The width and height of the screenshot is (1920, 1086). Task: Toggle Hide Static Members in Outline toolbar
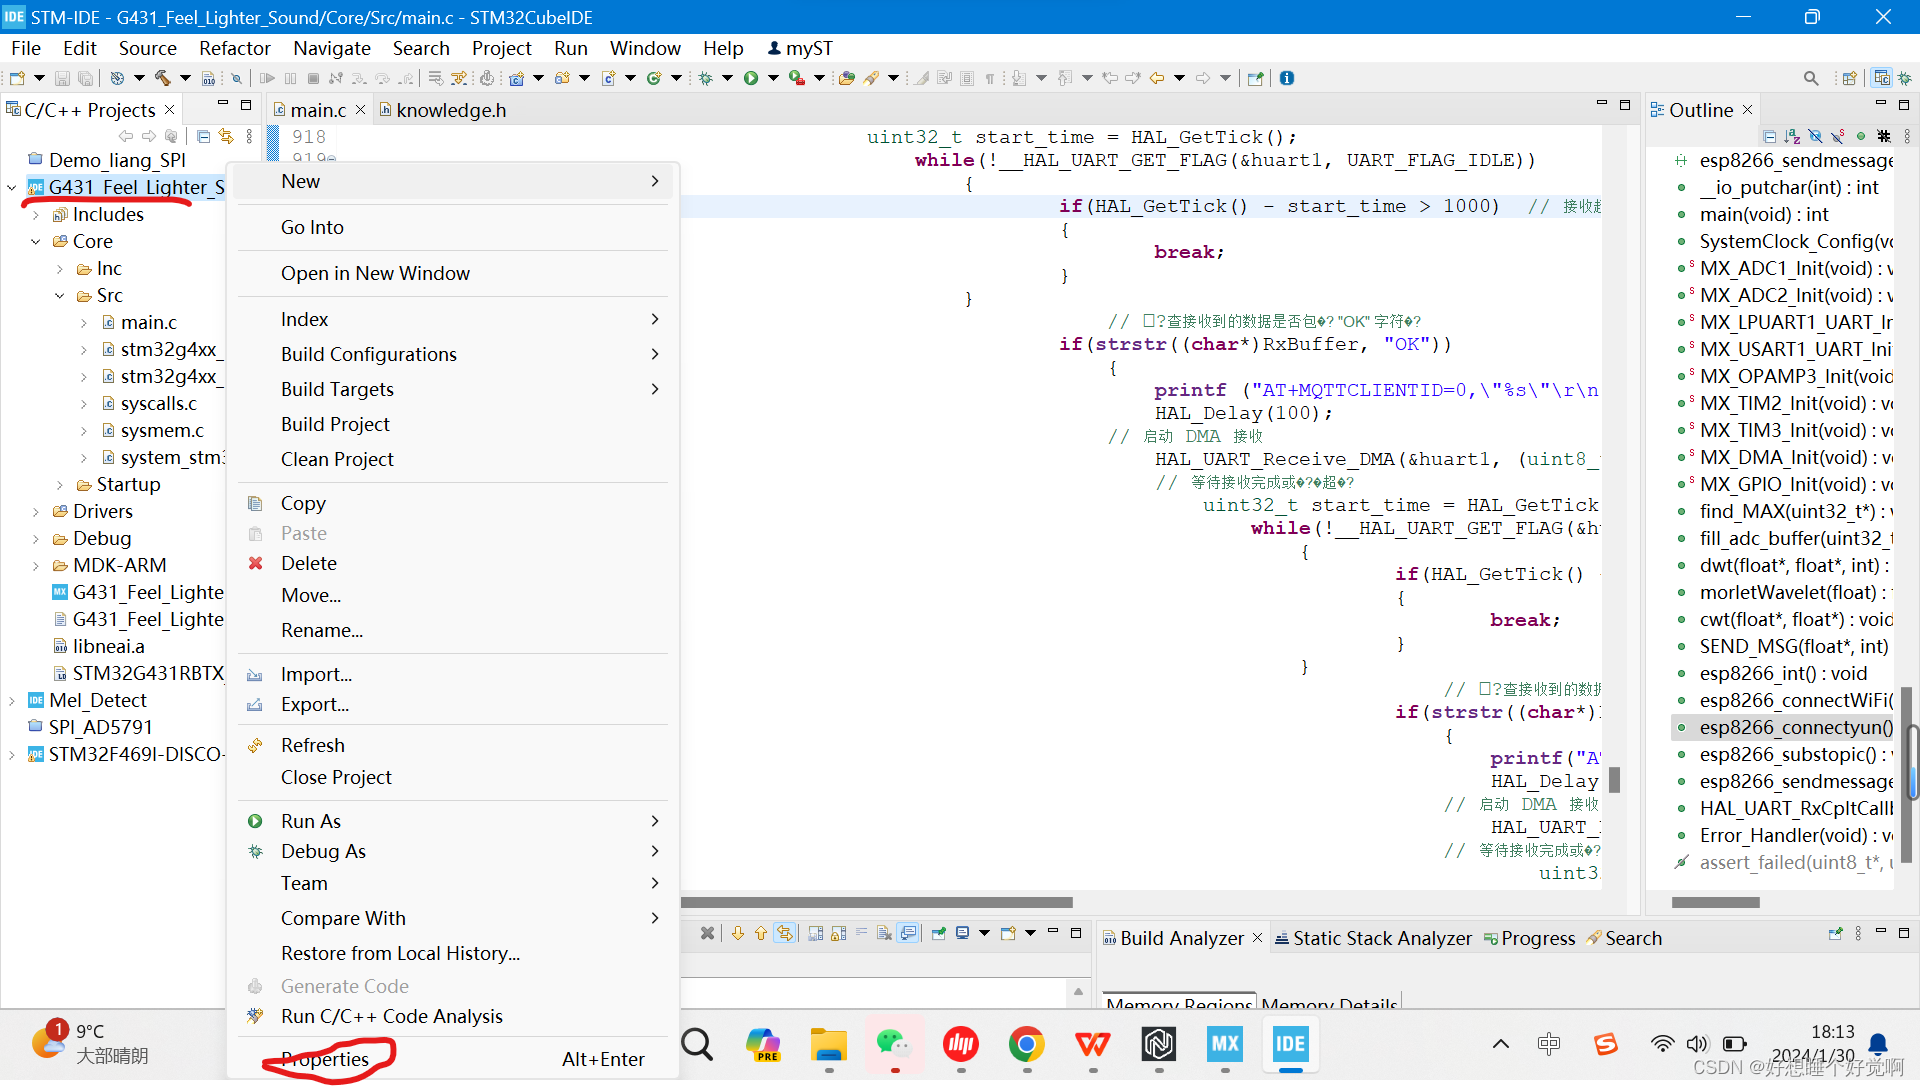click(1838, 136)
